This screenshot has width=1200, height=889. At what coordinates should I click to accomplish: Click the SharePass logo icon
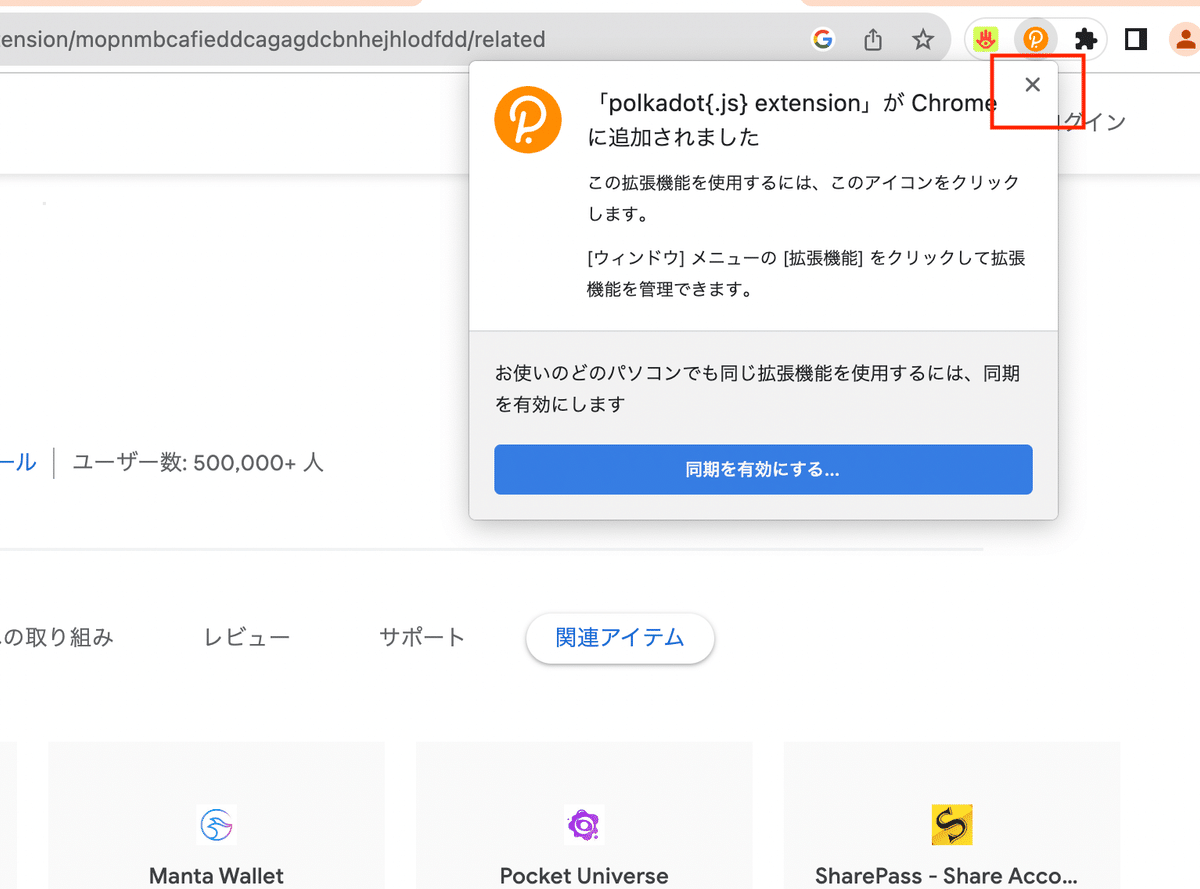[952, 826]
